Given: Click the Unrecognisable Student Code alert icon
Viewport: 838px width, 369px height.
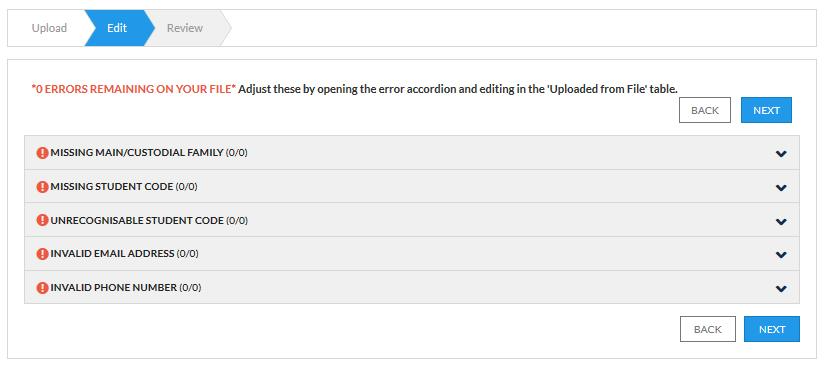Looking at the screenshot, I should [42, 220].
